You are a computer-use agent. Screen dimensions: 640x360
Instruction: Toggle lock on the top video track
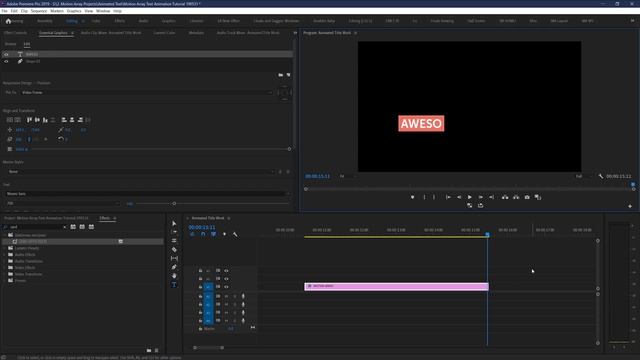[x=200, y=271]
